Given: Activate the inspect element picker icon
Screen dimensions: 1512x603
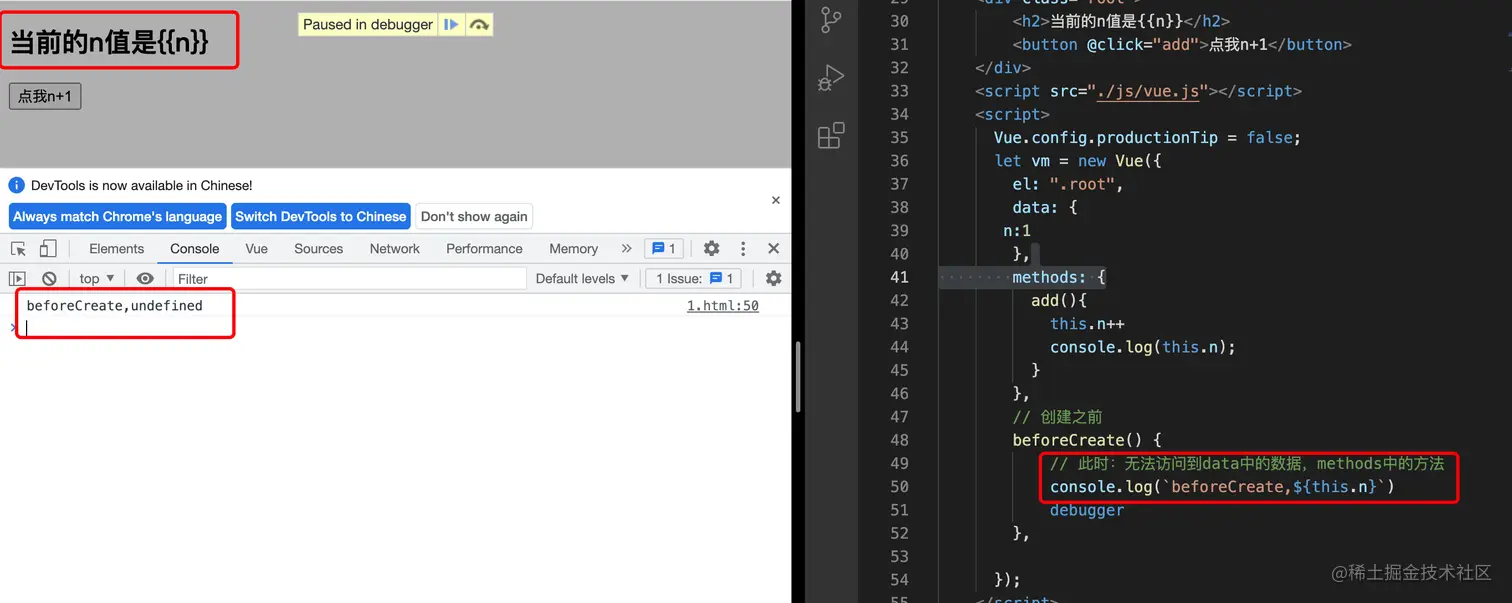Looking at the screenshot, I should coord(18,248).
